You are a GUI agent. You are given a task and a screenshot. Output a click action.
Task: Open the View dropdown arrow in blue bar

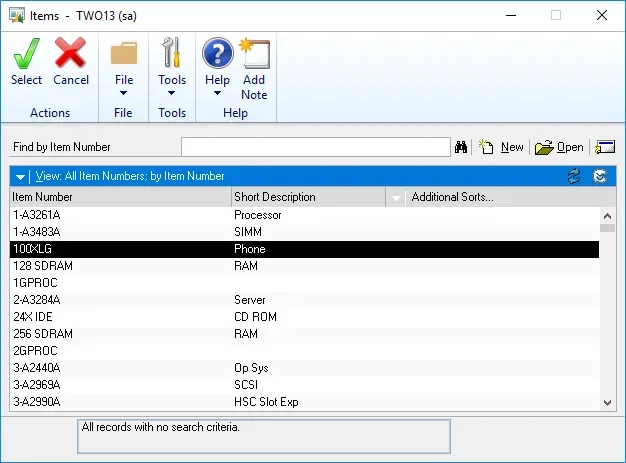coord(20,176)
